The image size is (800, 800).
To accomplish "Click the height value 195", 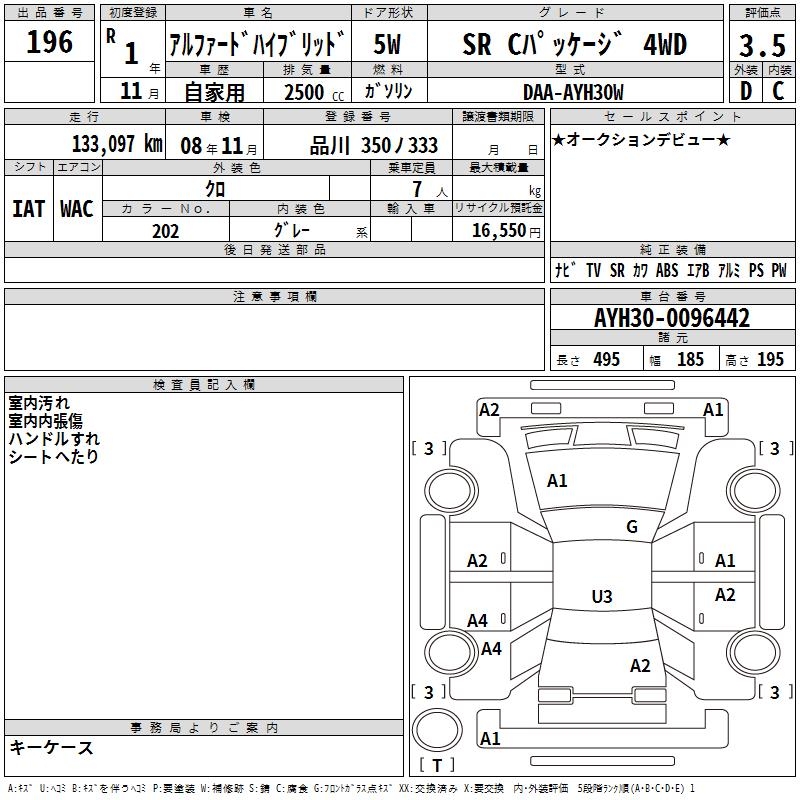I will pyautogui.click(x=770, y=359).
